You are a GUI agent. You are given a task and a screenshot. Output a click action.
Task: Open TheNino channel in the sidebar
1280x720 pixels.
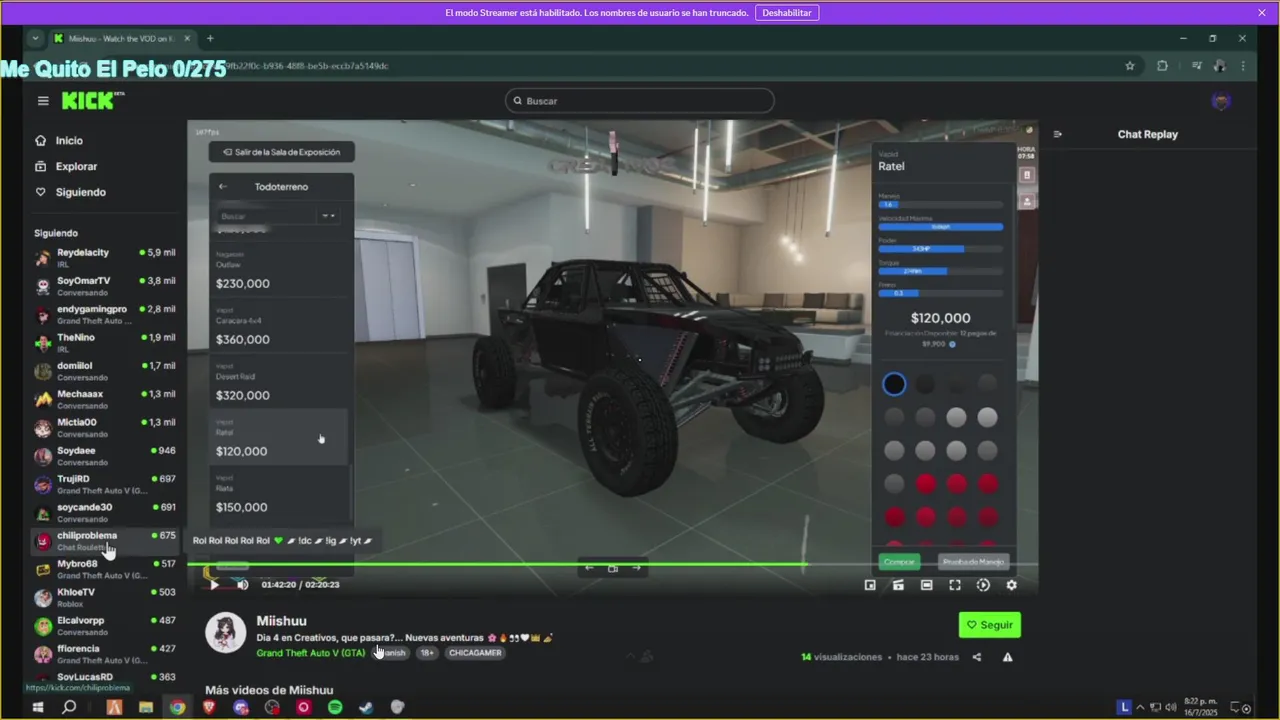[x=104, y=342]
